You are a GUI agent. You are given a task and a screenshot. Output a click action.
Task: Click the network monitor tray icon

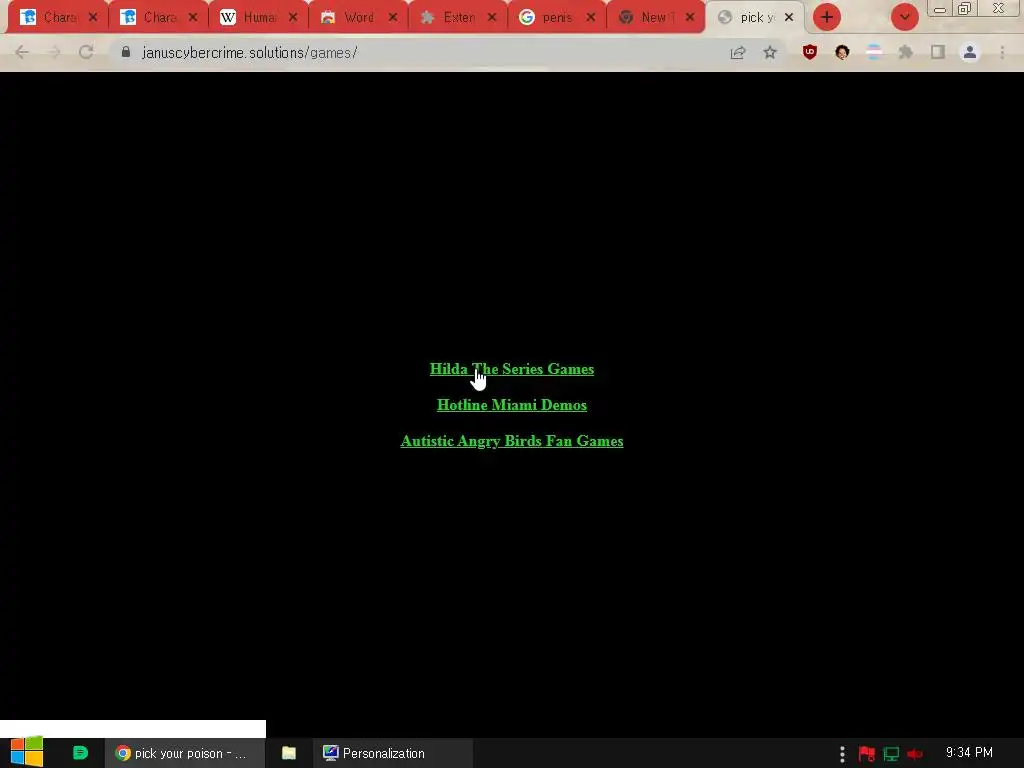click(891, 754)
